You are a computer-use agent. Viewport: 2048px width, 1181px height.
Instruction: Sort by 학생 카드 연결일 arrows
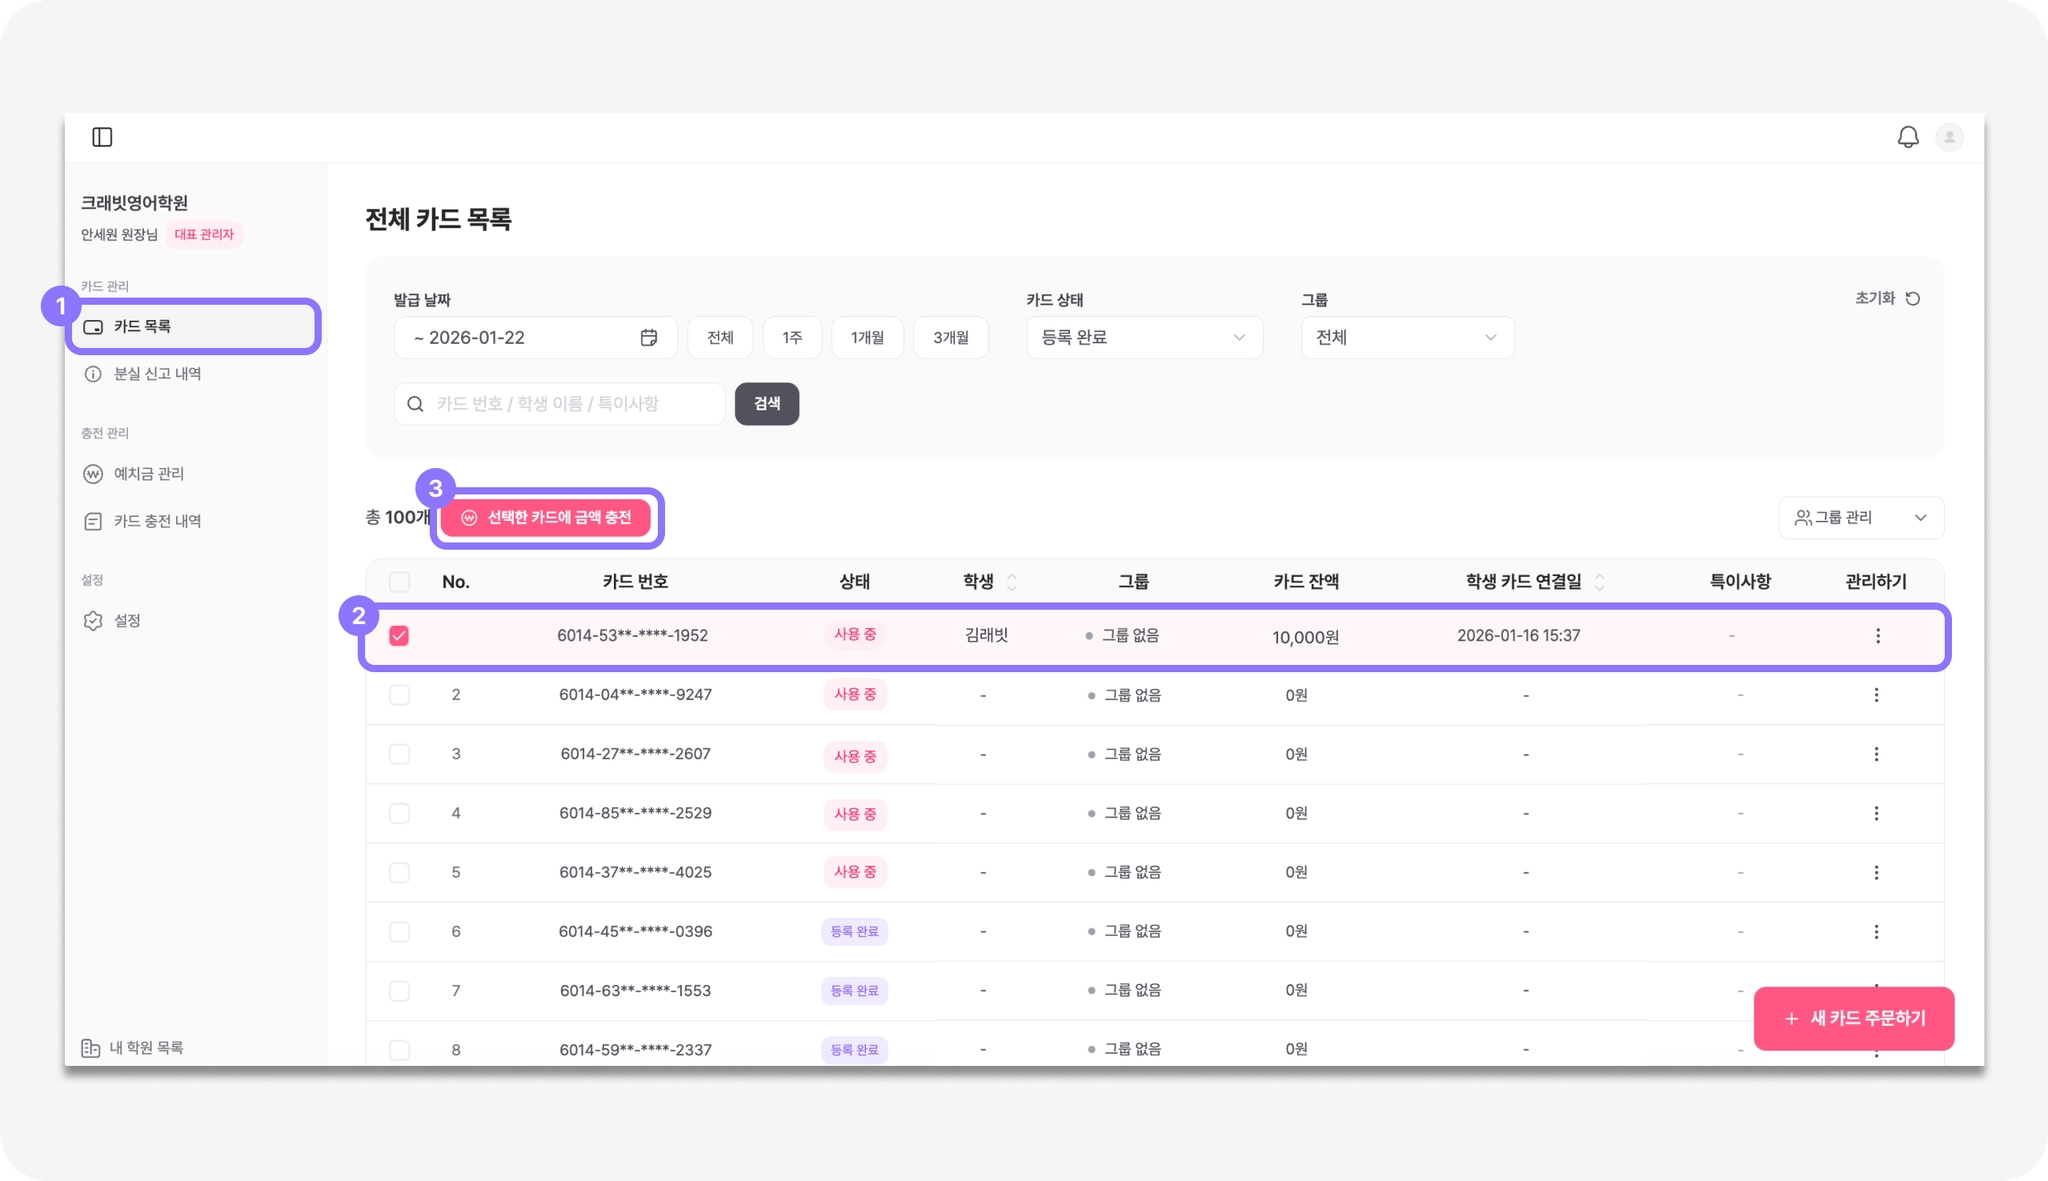tap(1599, 582)
